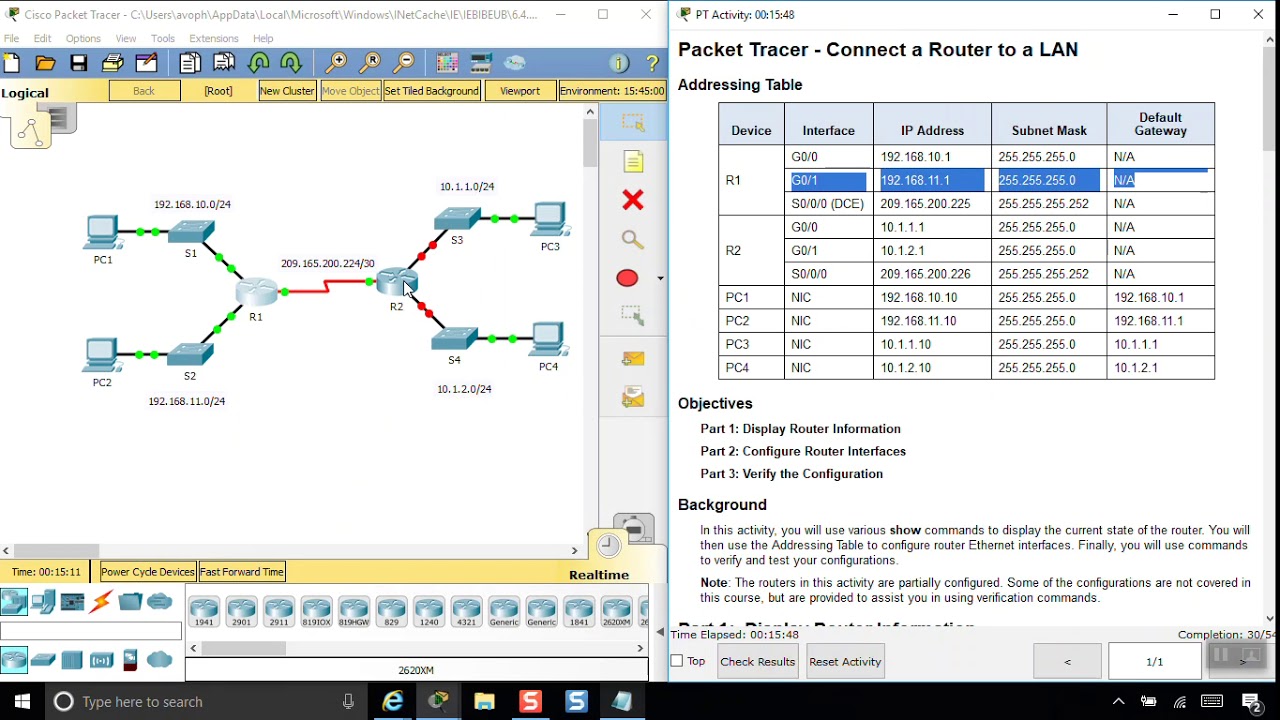Collapse the device panel side arrow
The height and width of the screenshot is (720, 1280).
pos(660,632)
